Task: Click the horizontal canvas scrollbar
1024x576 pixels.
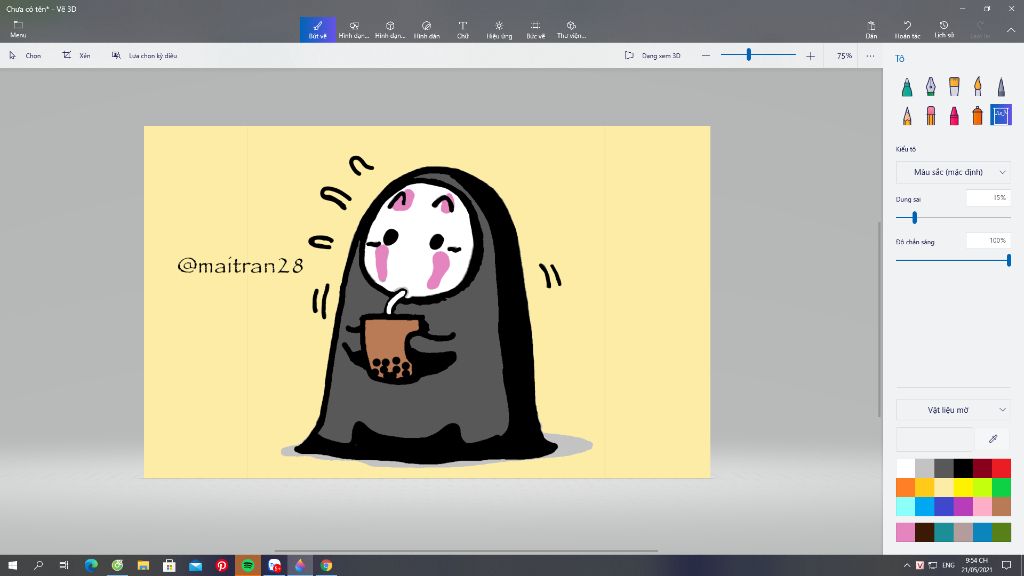Action: click(x=466, y=551)
